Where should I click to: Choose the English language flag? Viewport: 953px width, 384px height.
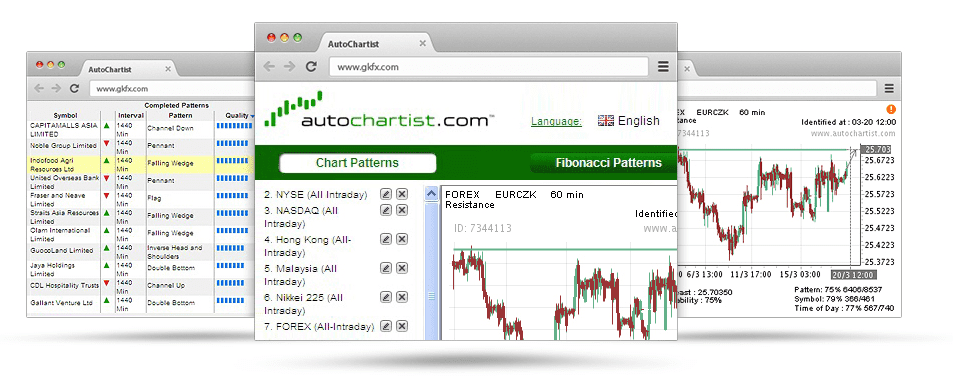[x=606, y=120]
